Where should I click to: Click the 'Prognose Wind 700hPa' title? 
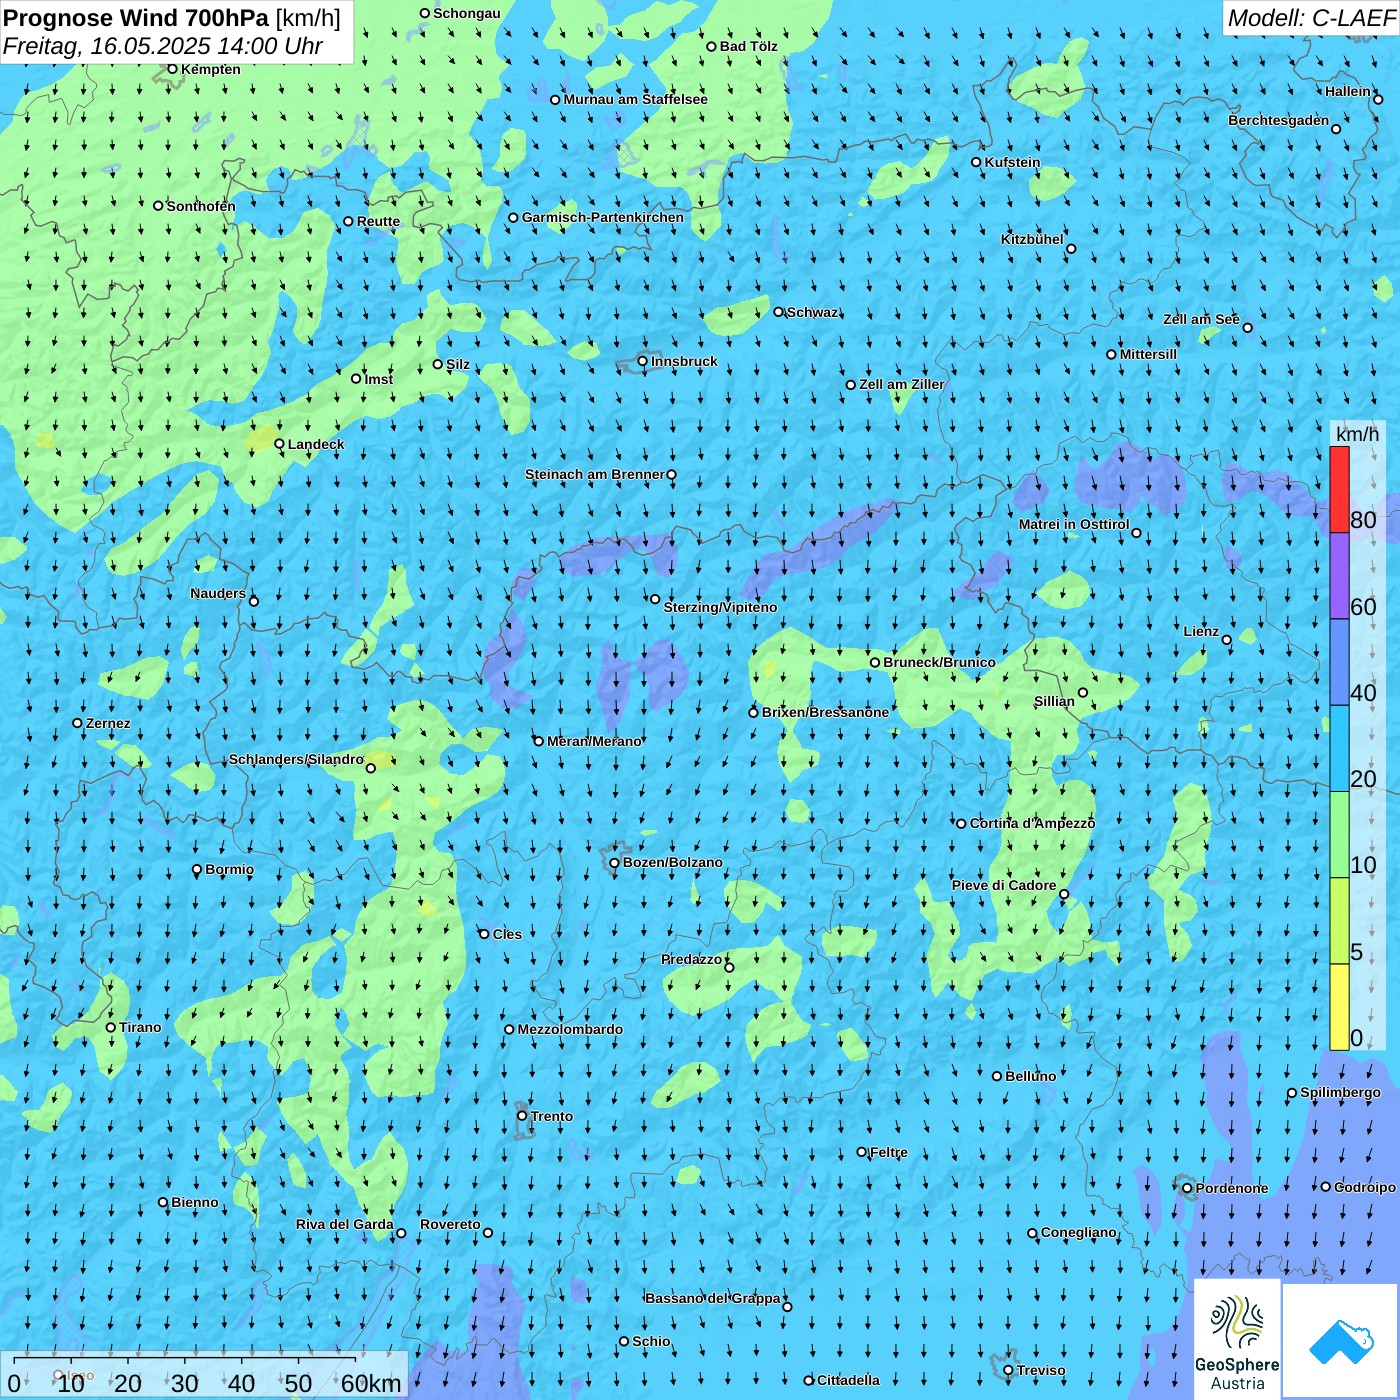pyautogui.click(x=136, y=18)
